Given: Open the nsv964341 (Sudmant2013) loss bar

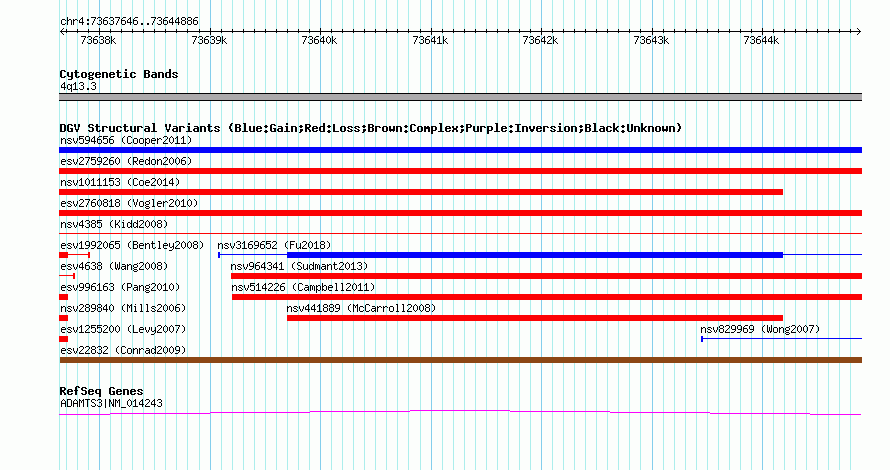Looking at the screenshot, I should point(546,276).
